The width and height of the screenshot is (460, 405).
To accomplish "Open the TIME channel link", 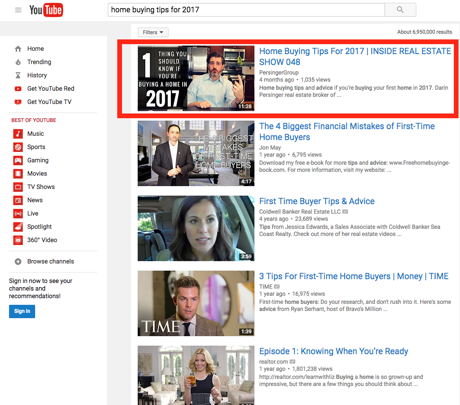I will tap(266, 287).
